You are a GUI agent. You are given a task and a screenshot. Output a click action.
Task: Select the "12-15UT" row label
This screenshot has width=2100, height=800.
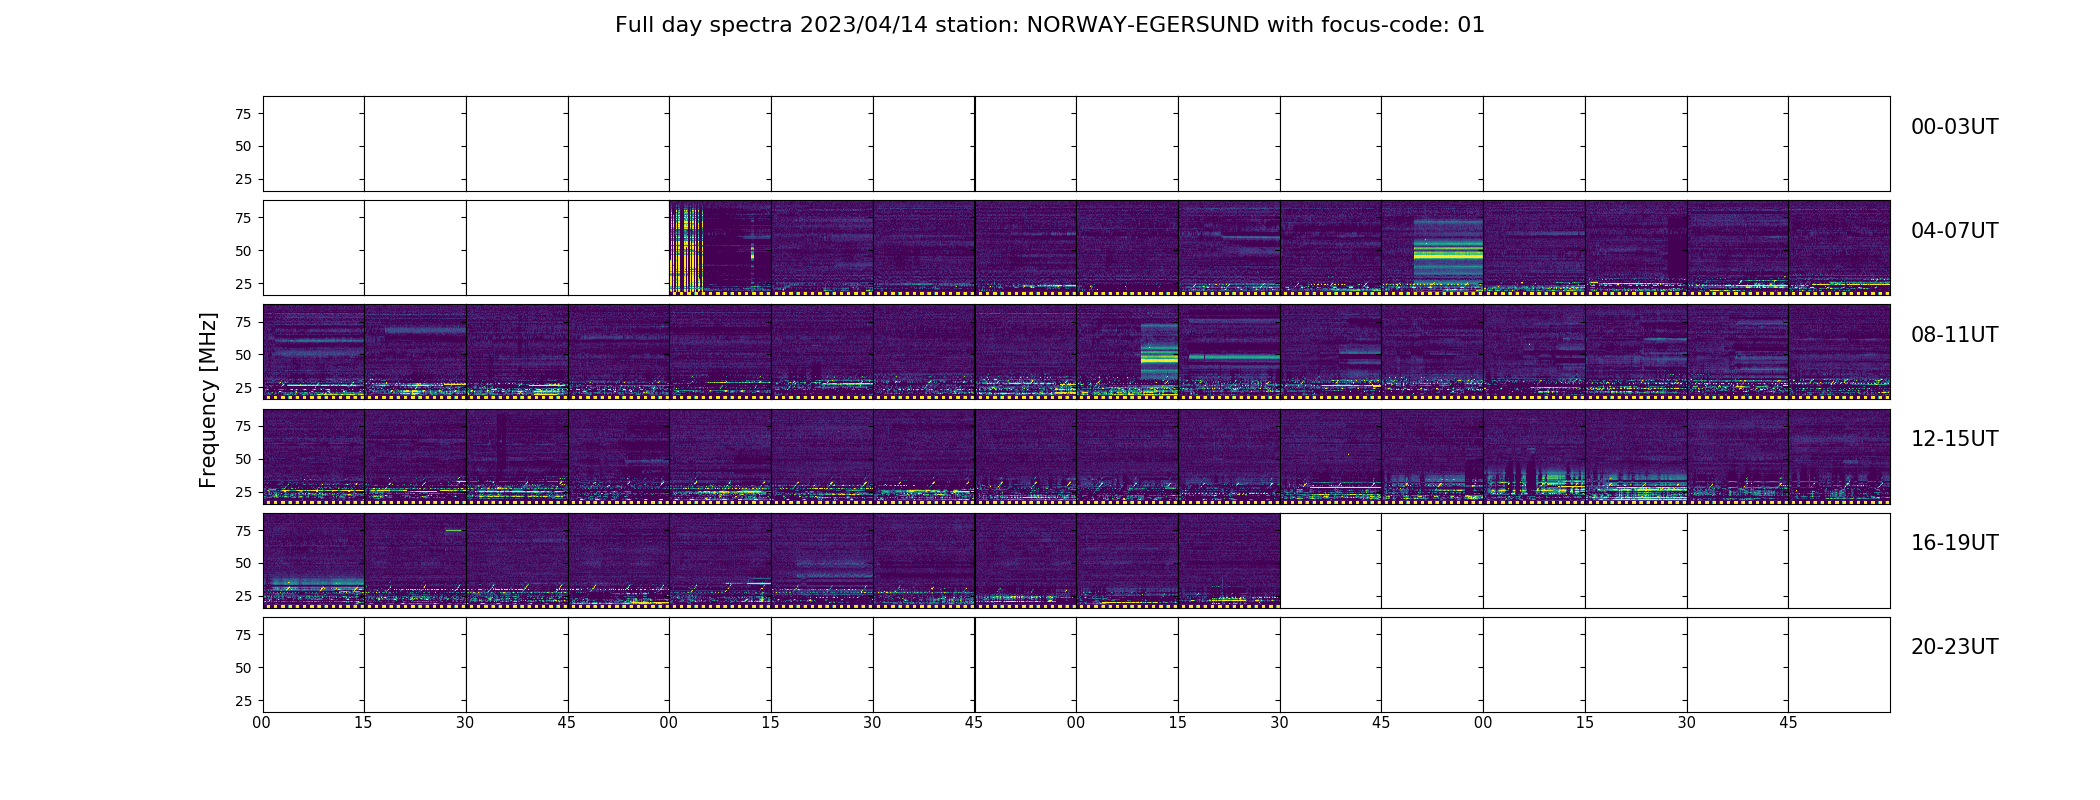coord(1954,439)
